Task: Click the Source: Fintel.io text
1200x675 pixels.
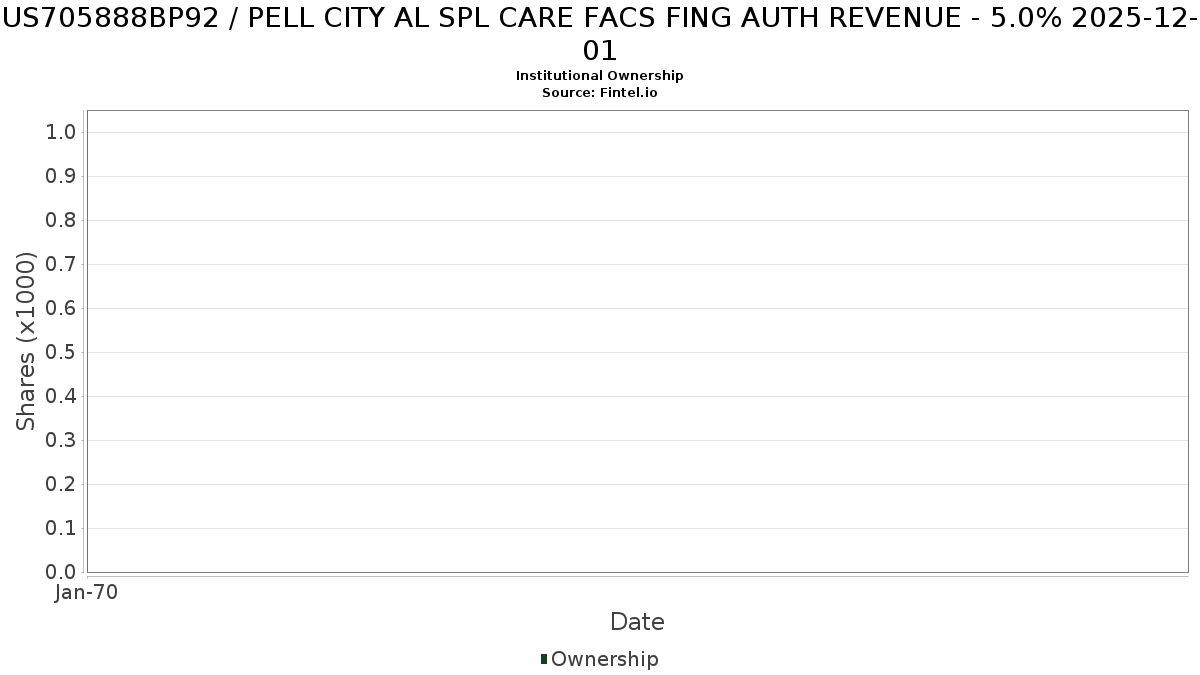Action: tap(600, 92)
